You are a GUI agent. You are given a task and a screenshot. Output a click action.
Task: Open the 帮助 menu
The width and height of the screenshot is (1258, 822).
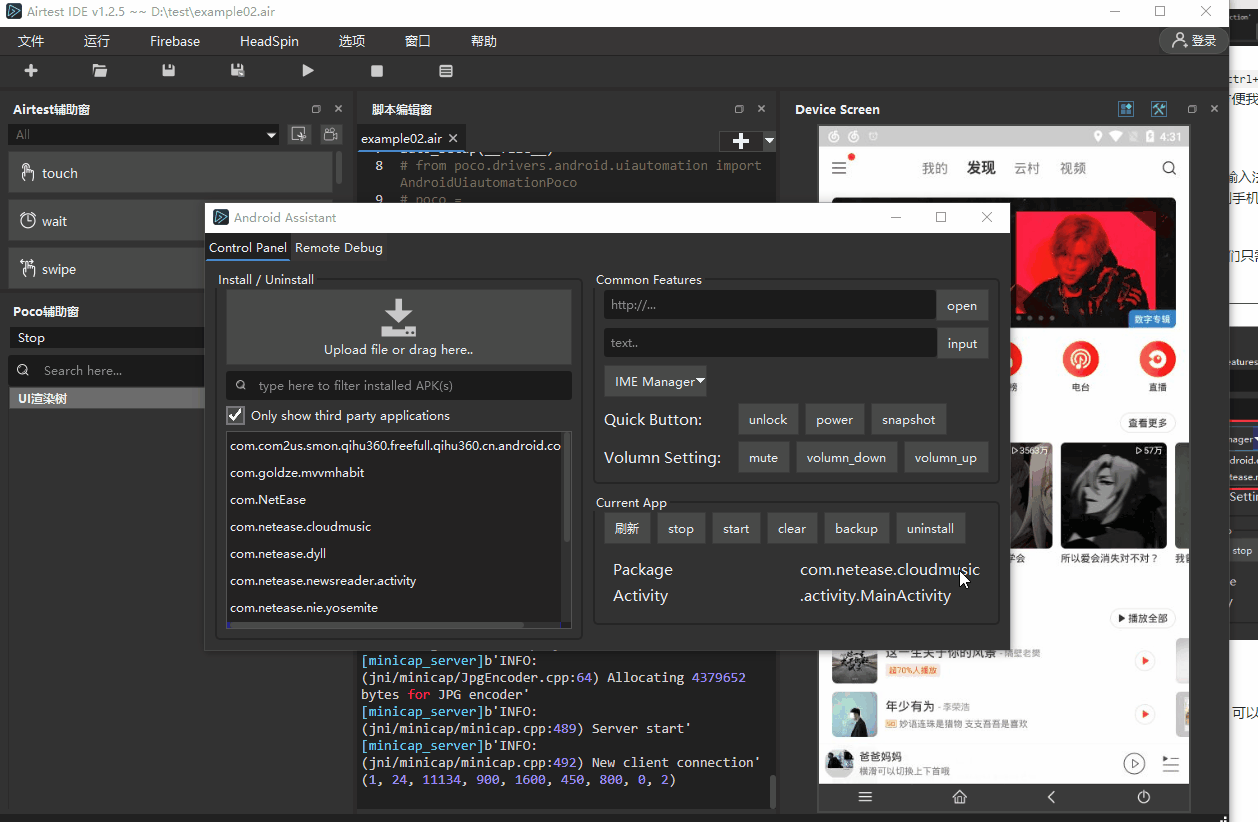pyautogui.click(x=484, y=41)
